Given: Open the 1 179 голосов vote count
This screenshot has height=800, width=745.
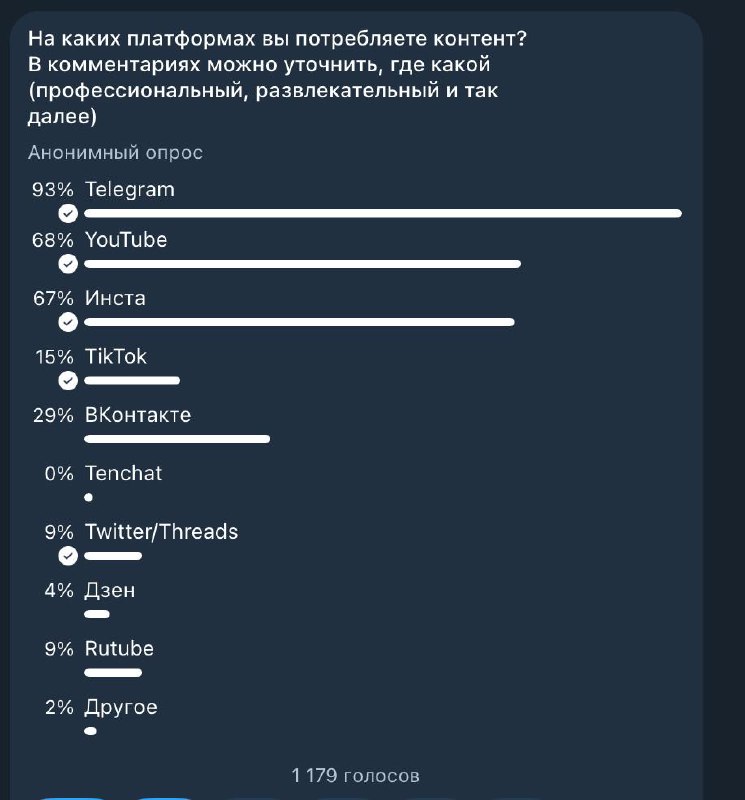Looking at the screenshot, I should point(355,775).
